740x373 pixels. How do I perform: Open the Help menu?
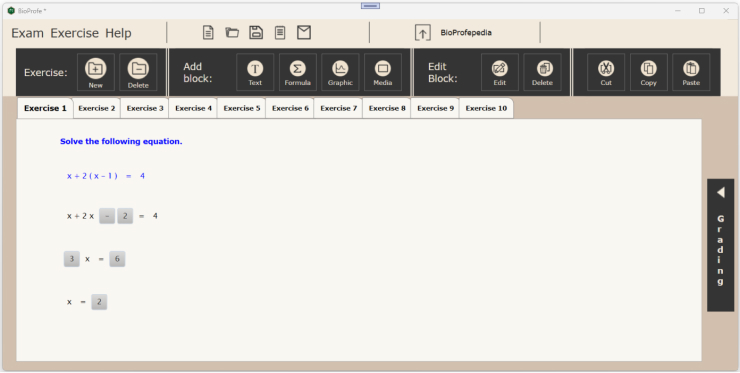pos(118,33)
